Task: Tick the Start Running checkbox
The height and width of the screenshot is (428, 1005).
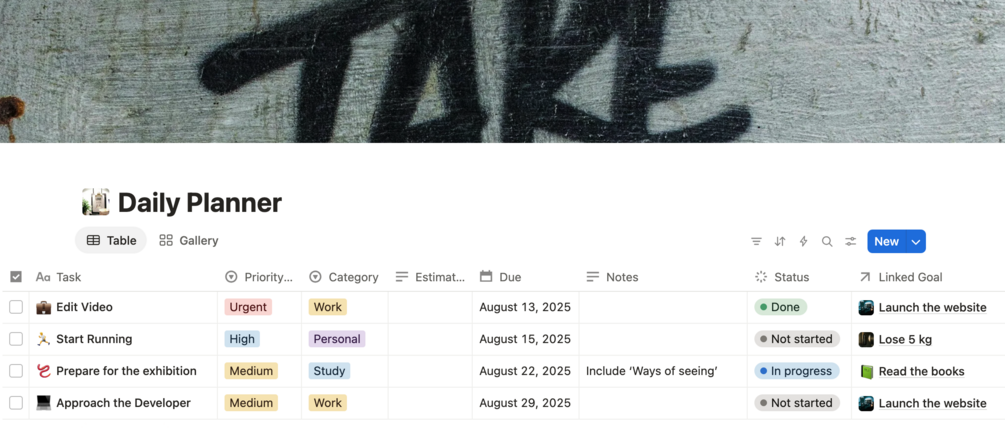Action: pyautogui.click(x=16, y=340)
